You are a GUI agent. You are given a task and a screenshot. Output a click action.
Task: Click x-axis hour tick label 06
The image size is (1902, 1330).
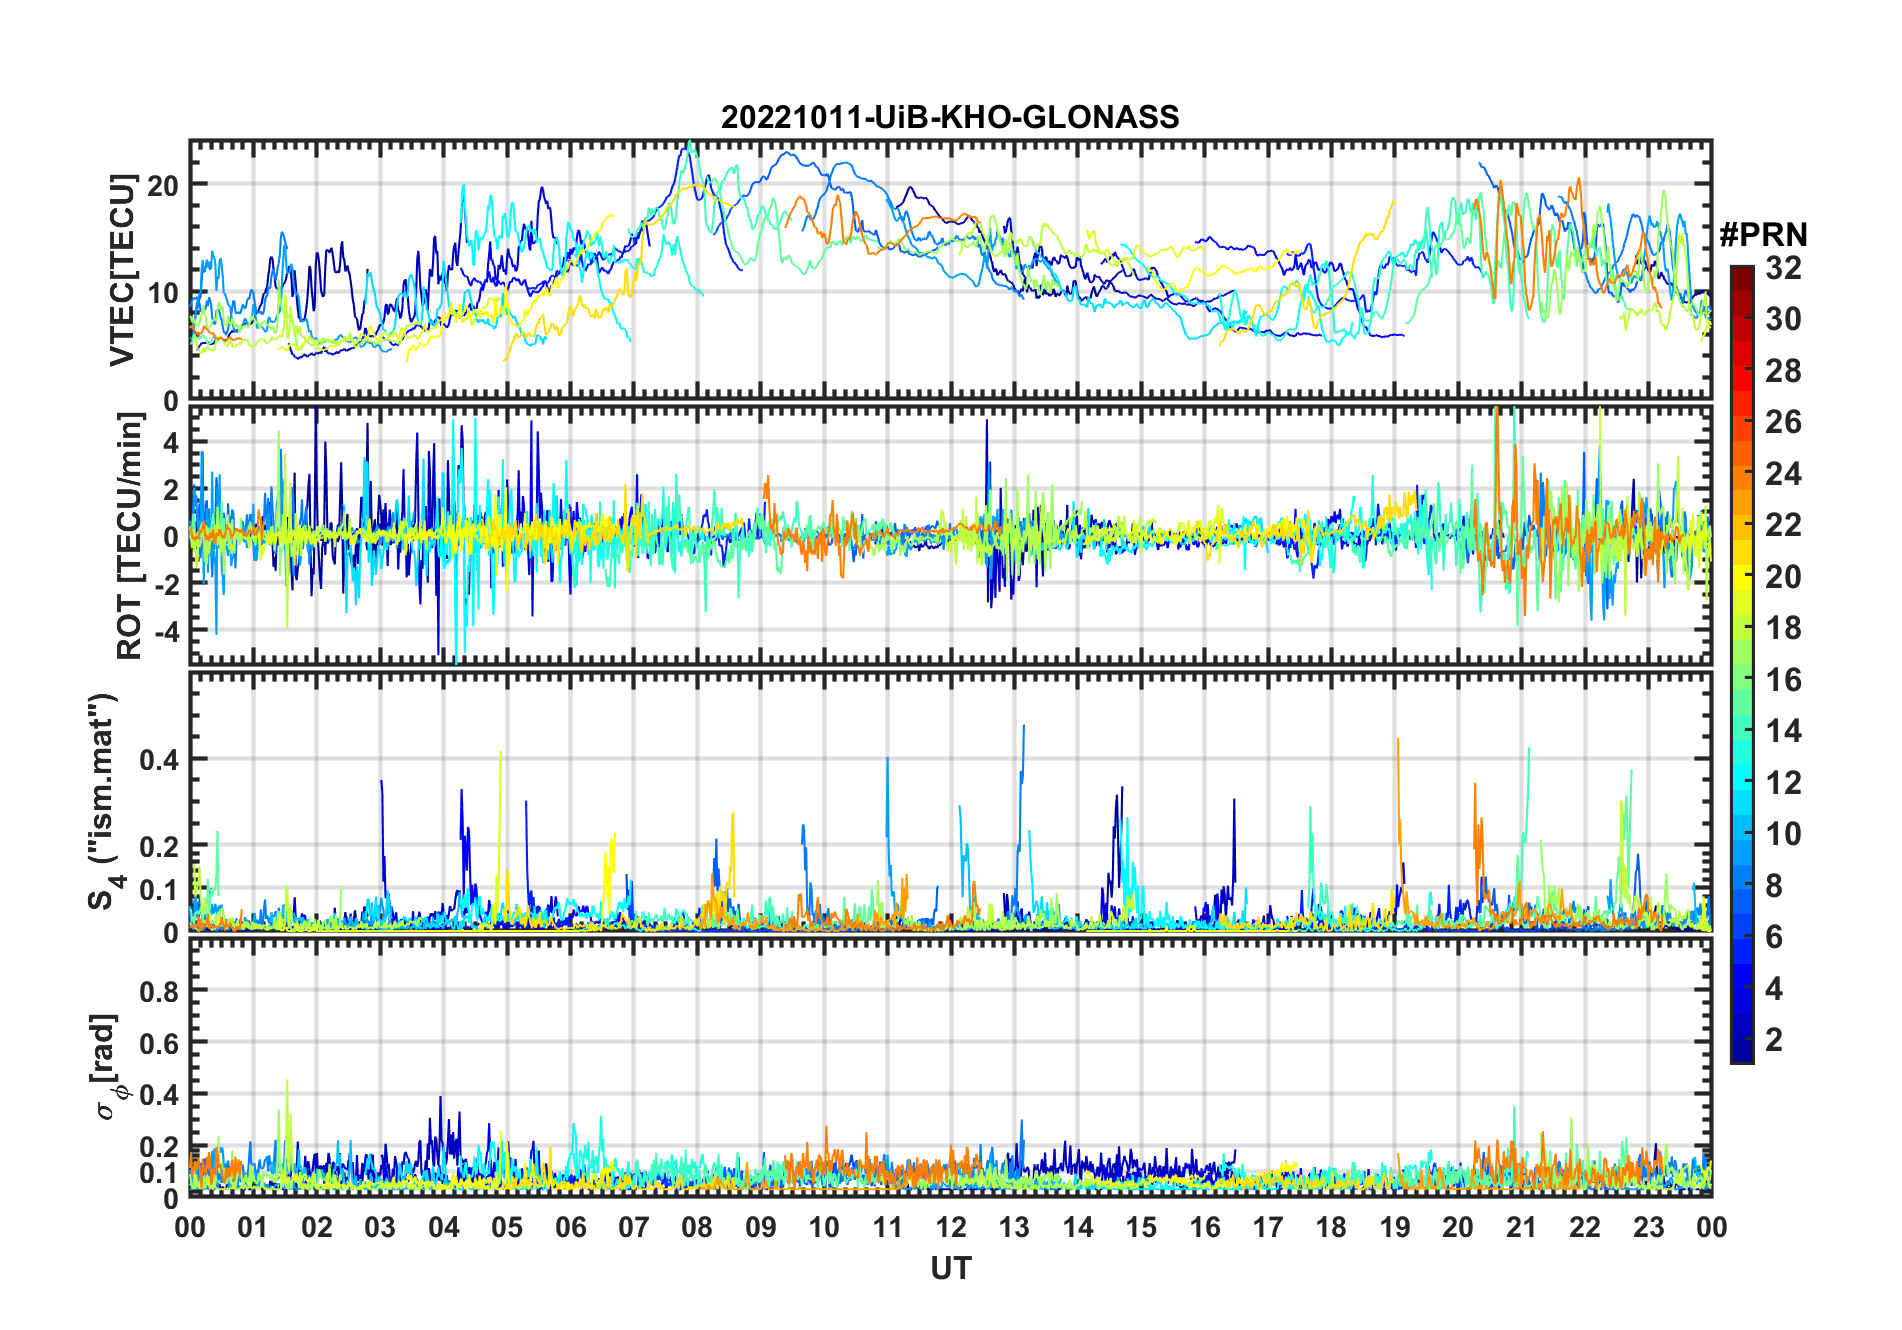[570, 1227]
